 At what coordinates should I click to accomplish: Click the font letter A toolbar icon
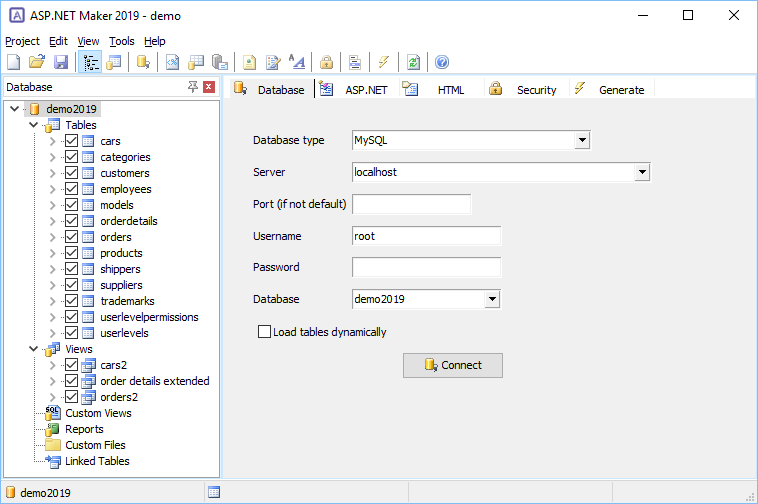click(297, 62)
